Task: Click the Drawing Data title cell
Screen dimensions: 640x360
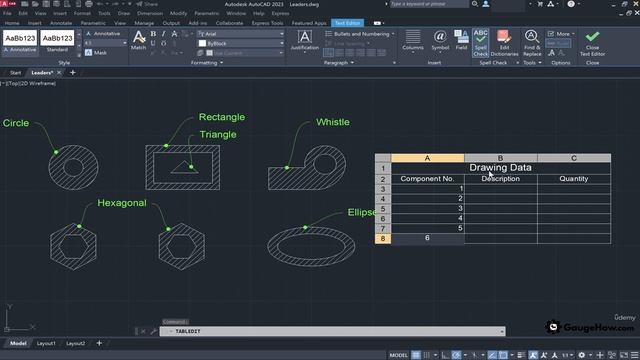Action: tap(501, 168)
